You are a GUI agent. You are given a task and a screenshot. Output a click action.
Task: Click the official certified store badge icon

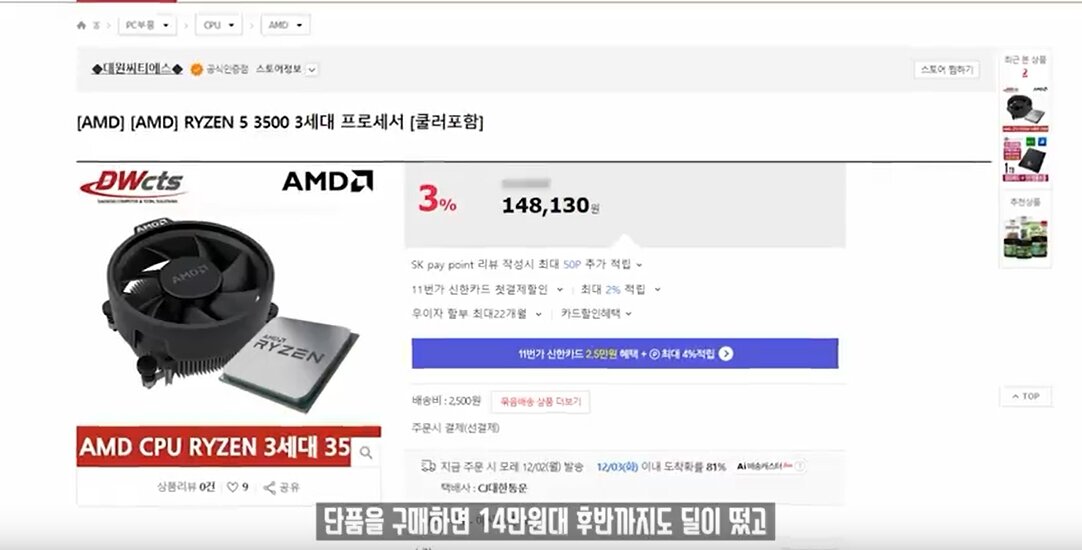(197, 70)
